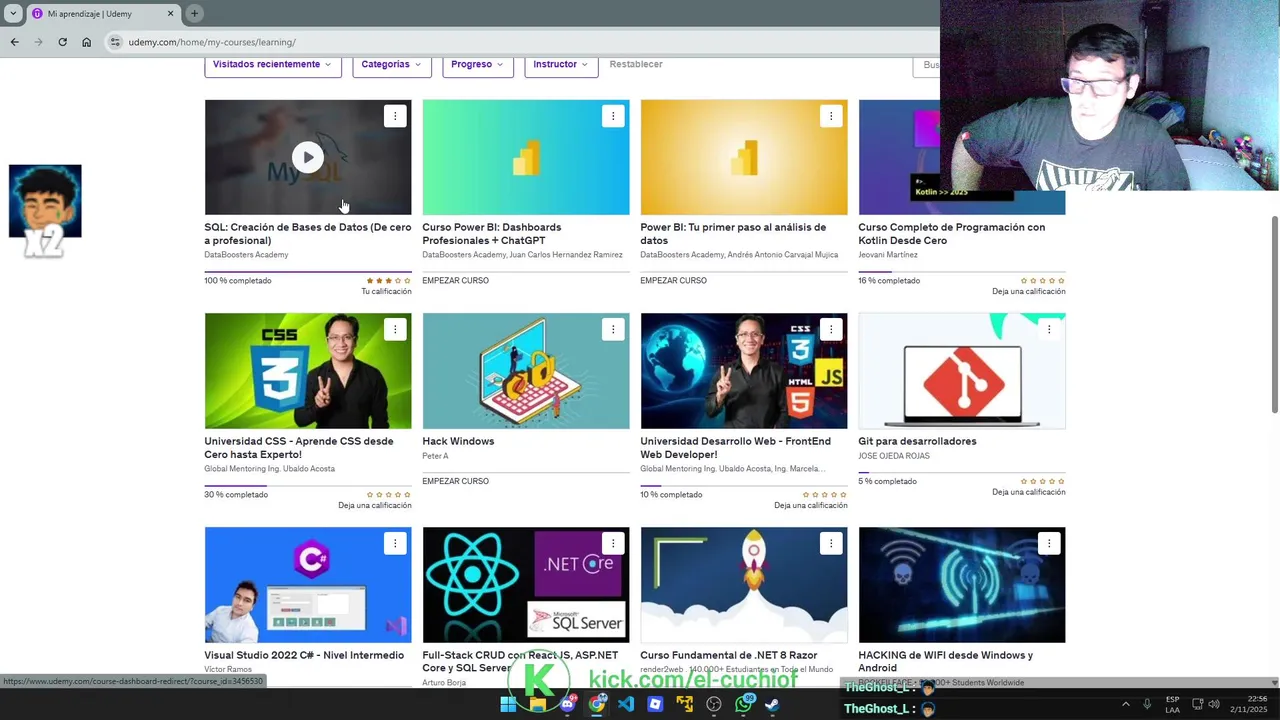Open Curso Completo de Programación con Kotlin title
1280x720 pixels.
point(952,234)
